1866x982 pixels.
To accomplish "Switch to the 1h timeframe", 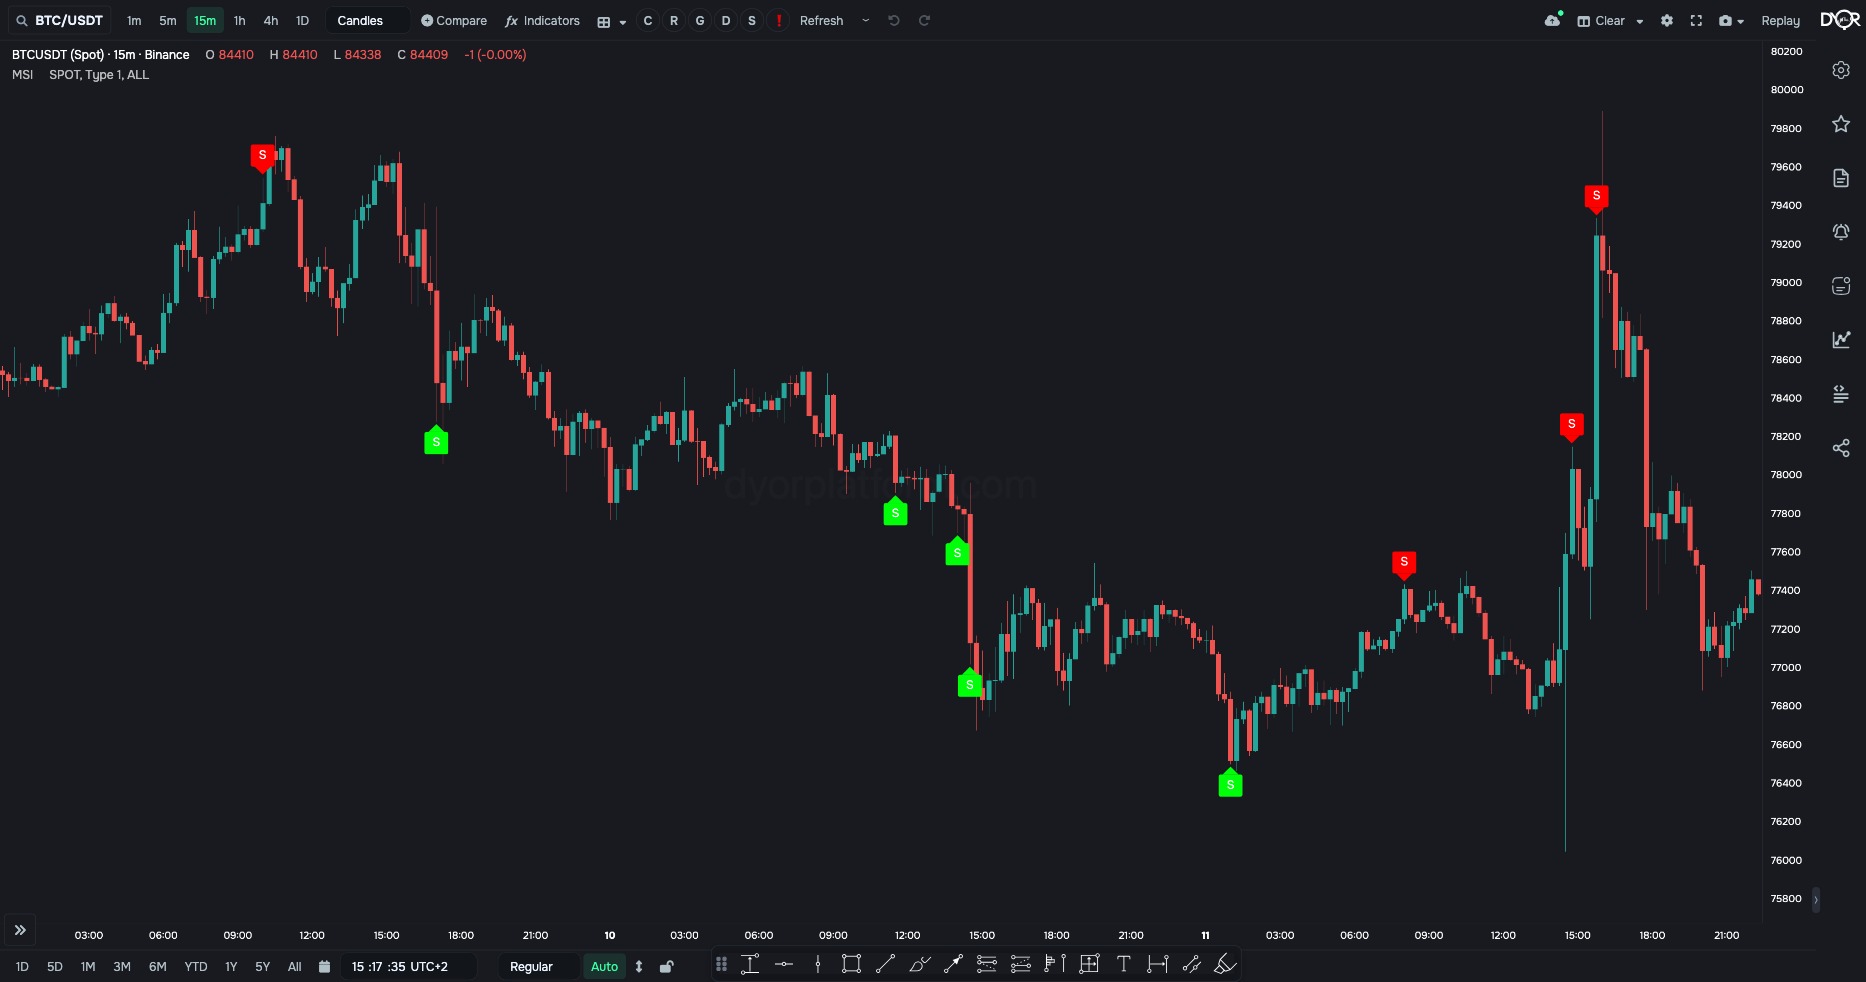I will (239, 20).
